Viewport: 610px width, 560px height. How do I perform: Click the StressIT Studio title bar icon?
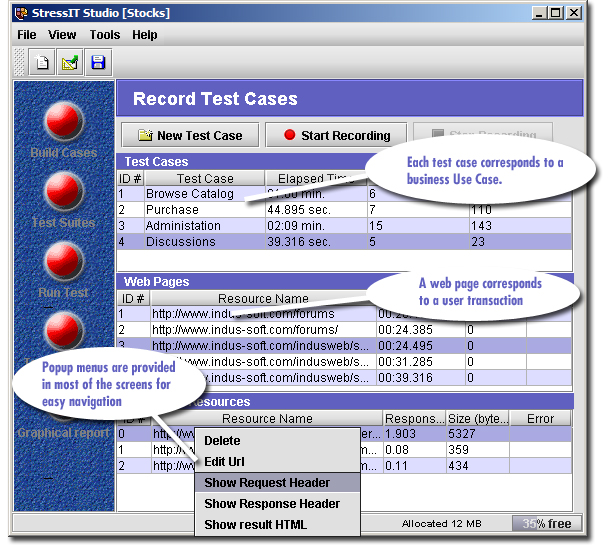(22, 13)
